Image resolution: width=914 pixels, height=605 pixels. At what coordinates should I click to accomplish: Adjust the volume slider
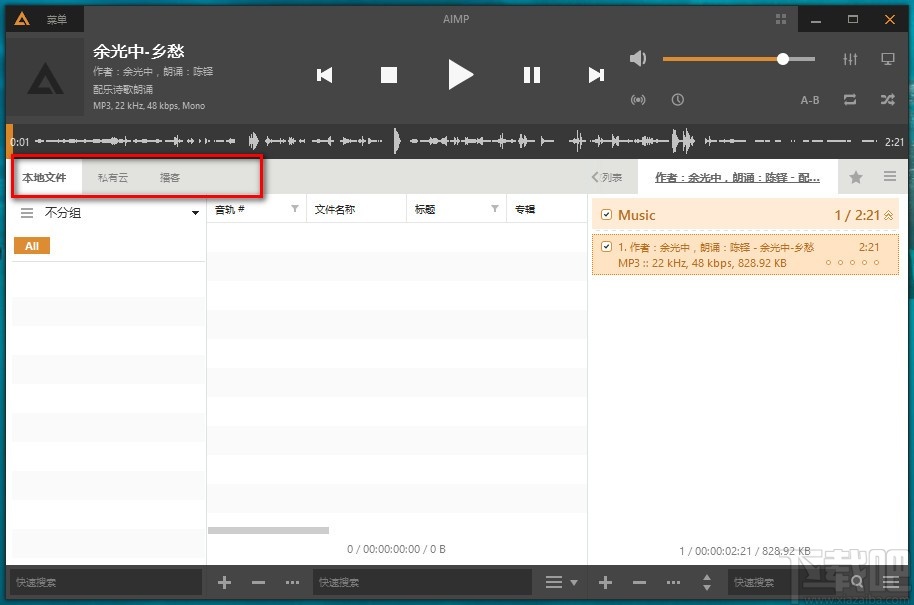pyautogui.click(x=782, y=59)
